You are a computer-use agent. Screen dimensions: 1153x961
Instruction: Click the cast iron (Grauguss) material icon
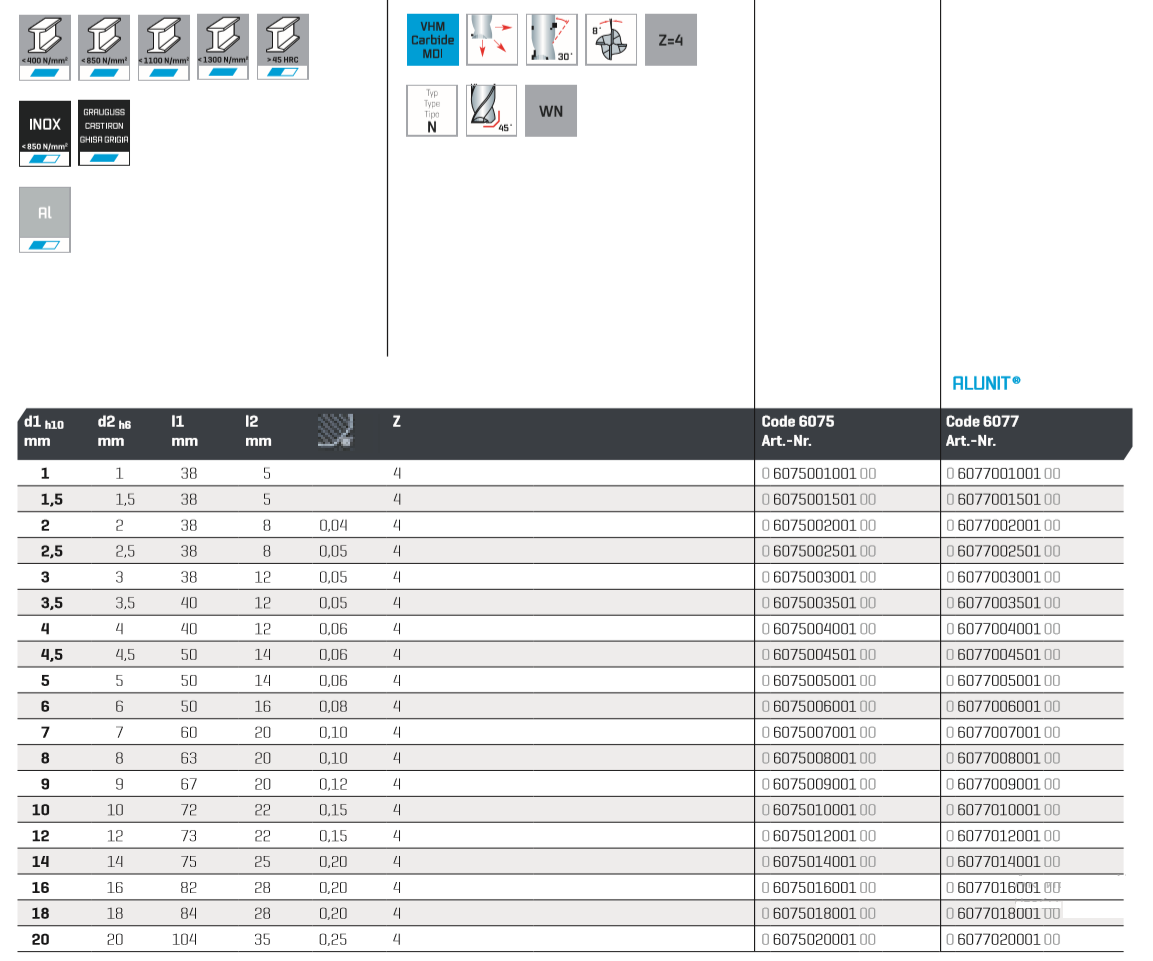click(x=104, y=132)
